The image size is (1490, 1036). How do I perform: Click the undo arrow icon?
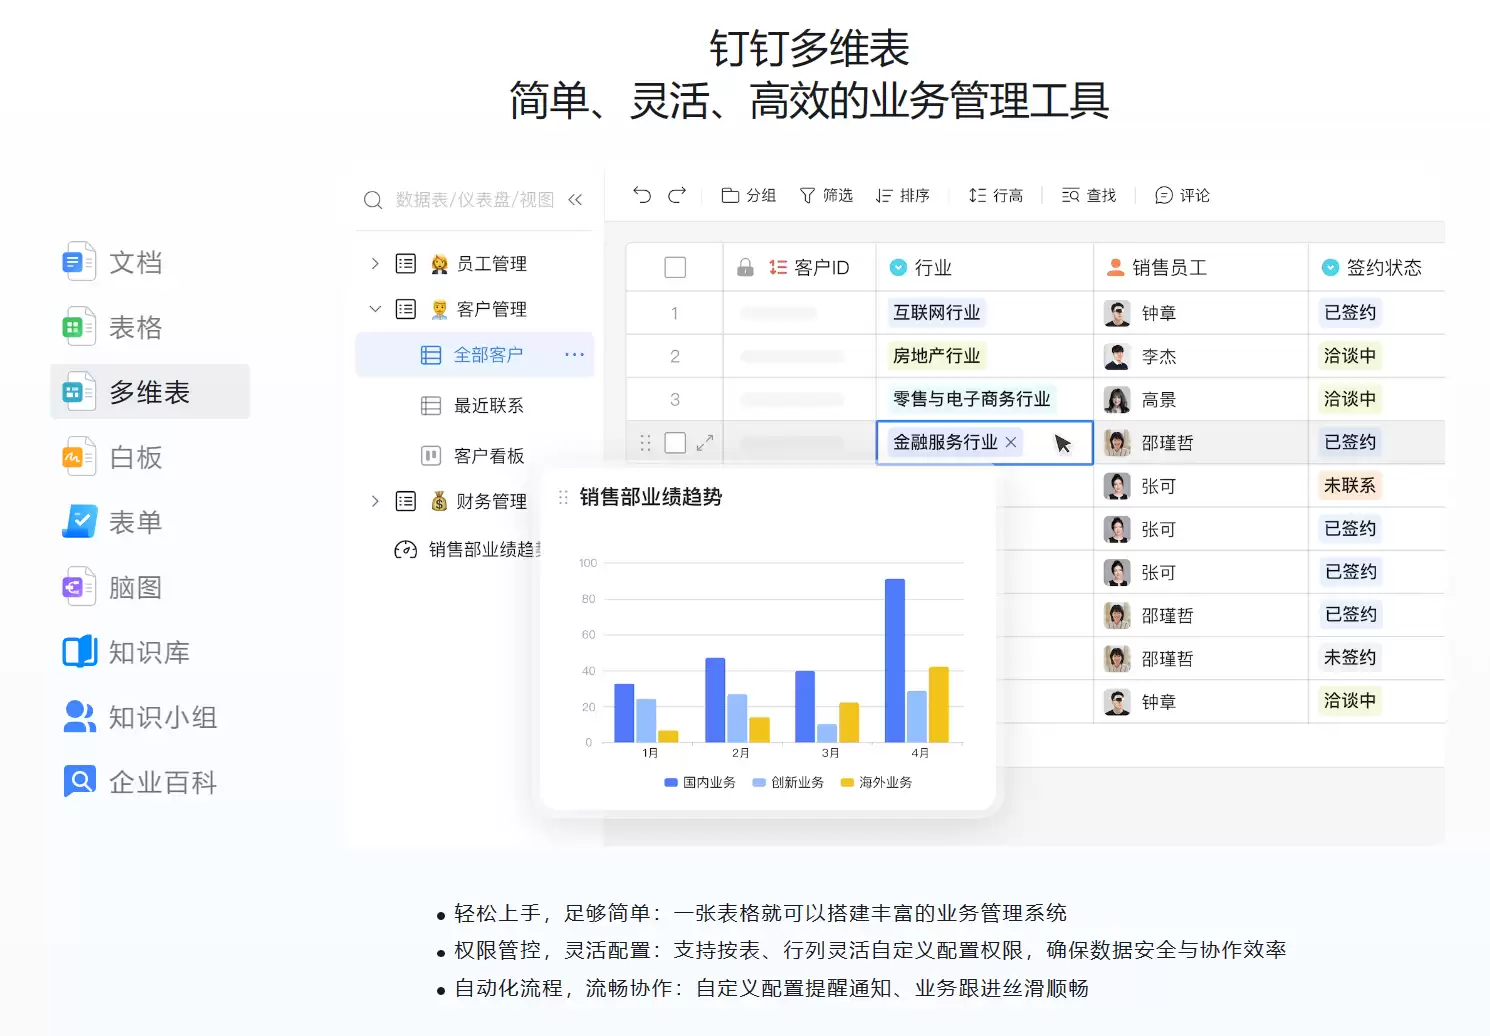click(x=642, y=195)
